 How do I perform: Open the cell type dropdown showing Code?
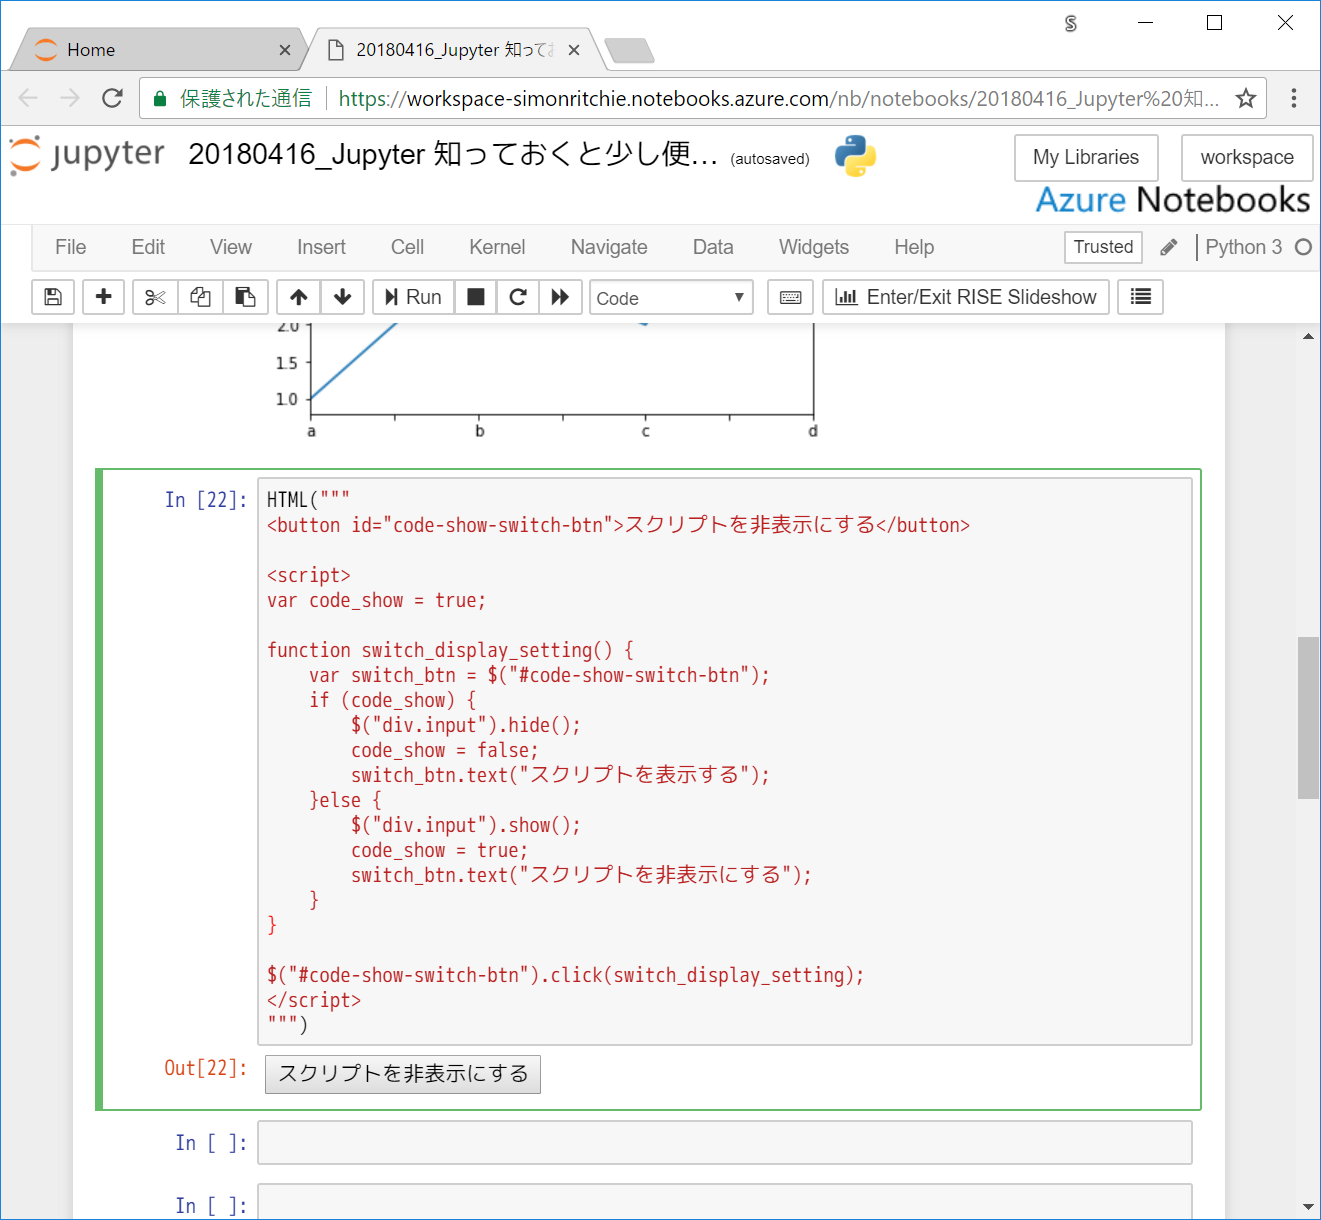[x=671, y=297]
